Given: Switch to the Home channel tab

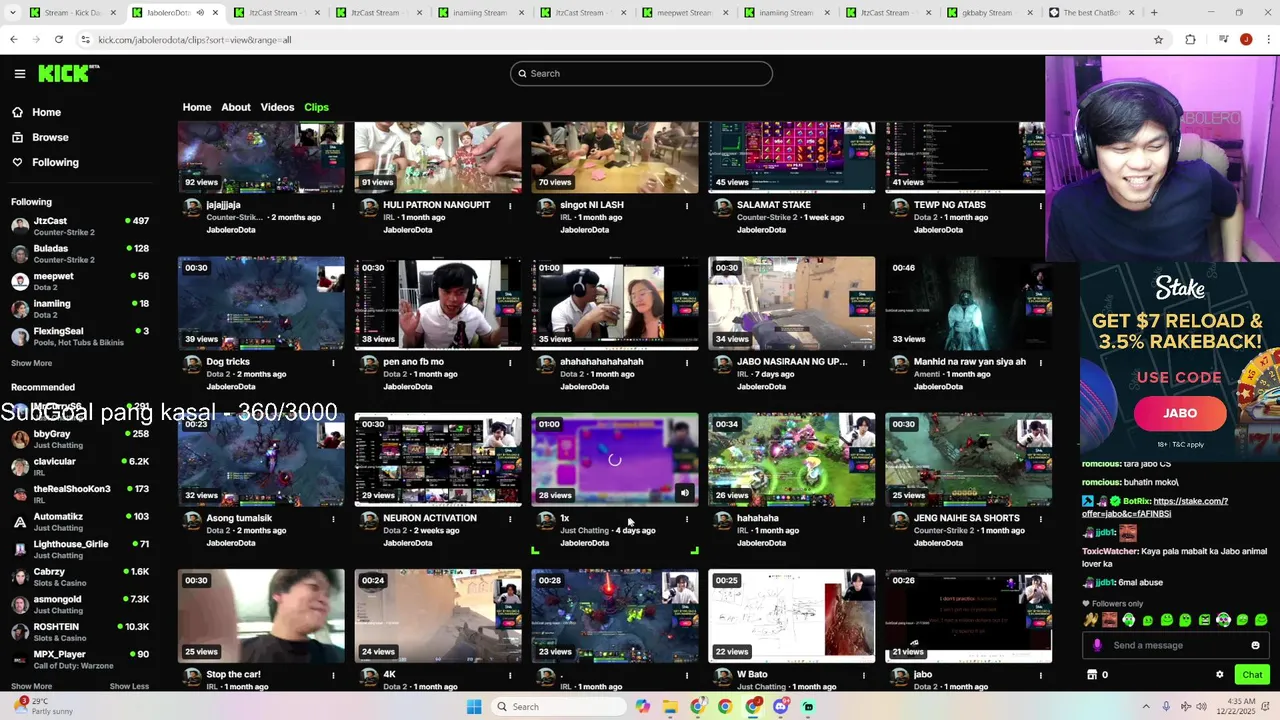Looking at the screenshot, I should [x=197, y=107].
